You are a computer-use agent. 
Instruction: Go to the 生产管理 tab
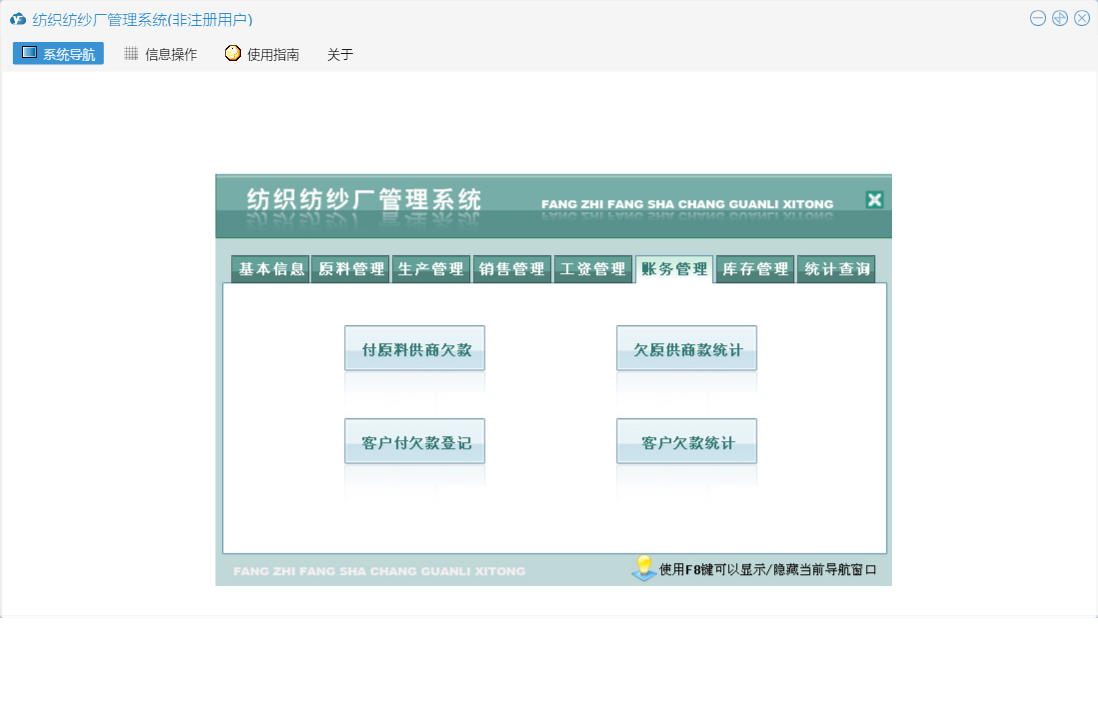[x=431, y=269]
